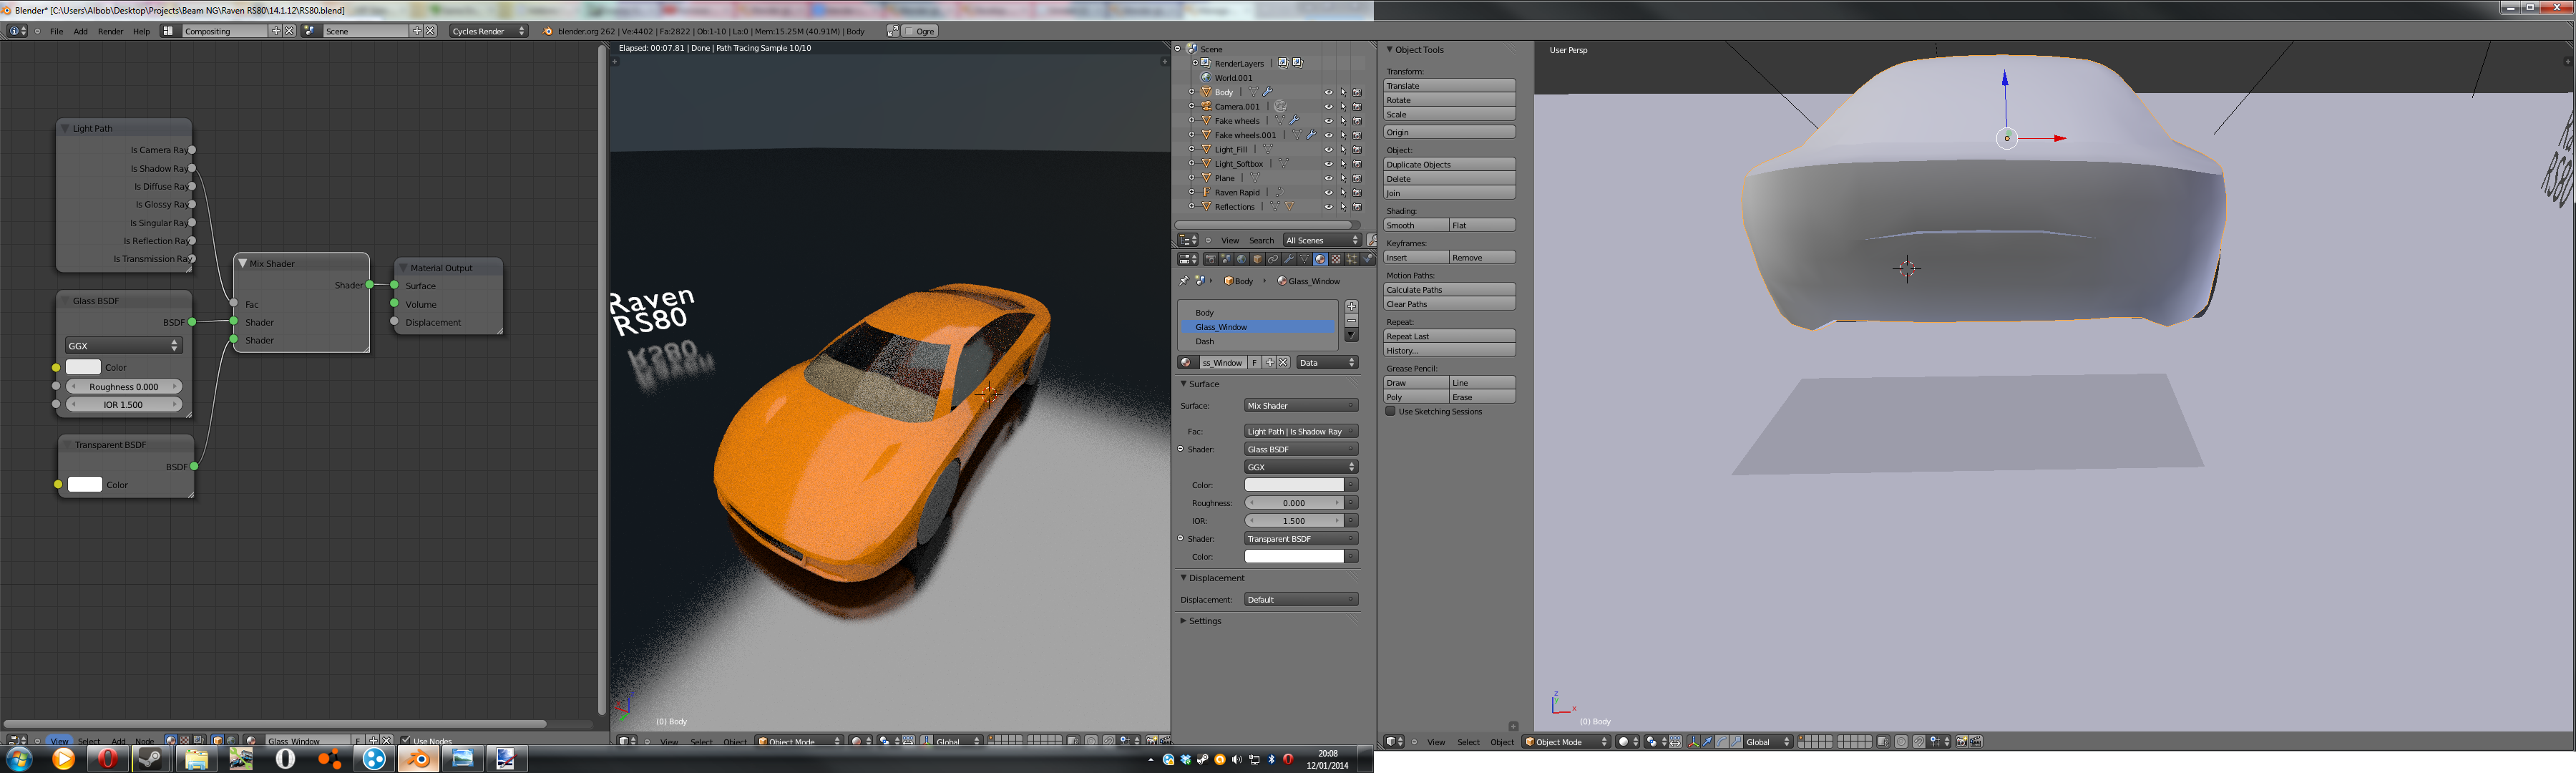The height and width of the screenshot is (773, 2576).
Task: Expand the Body object in outliner
Action: tap(1192, 92)
